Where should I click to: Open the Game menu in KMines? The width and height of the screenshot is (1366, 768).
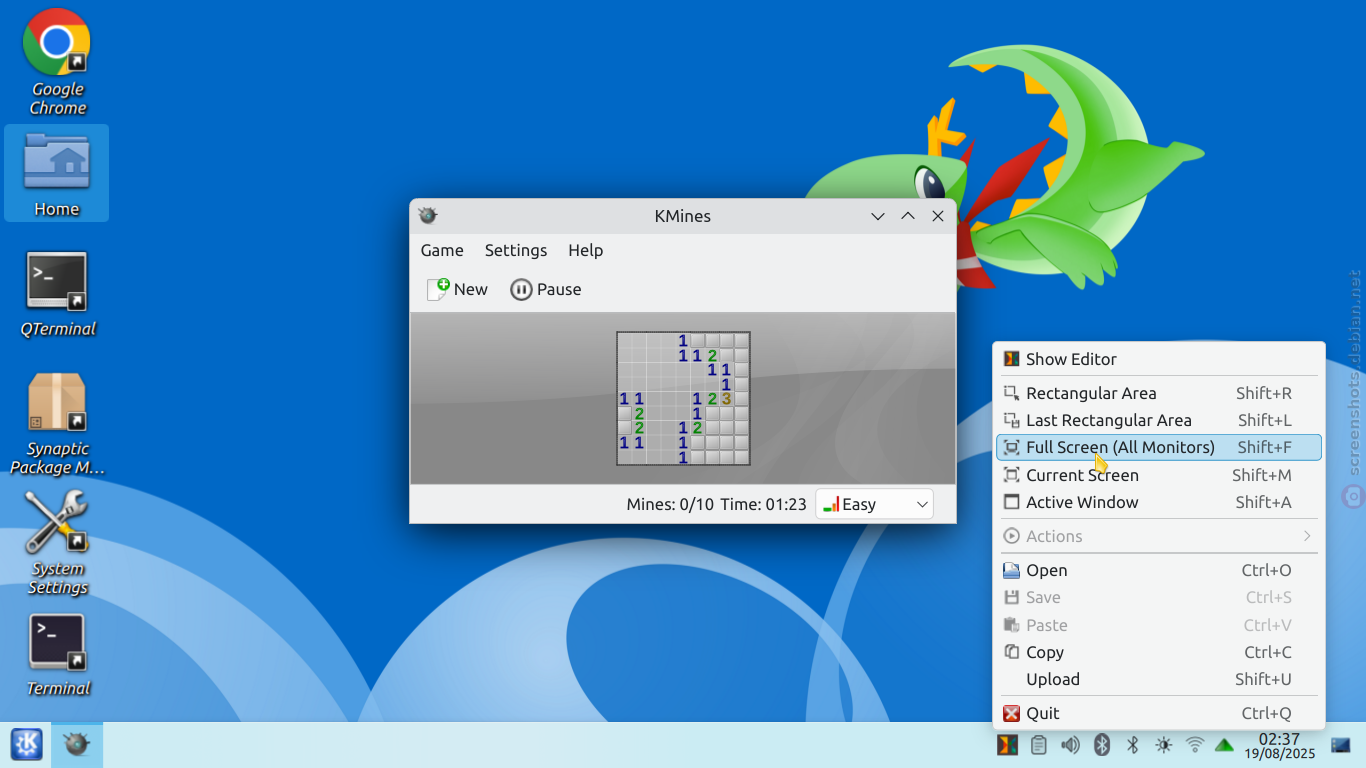coord(442,250)
